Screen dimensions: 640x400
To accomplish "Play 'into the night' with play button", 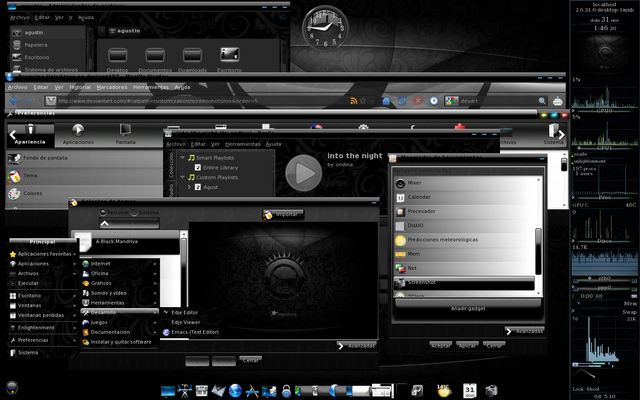I will coord(303,173).
